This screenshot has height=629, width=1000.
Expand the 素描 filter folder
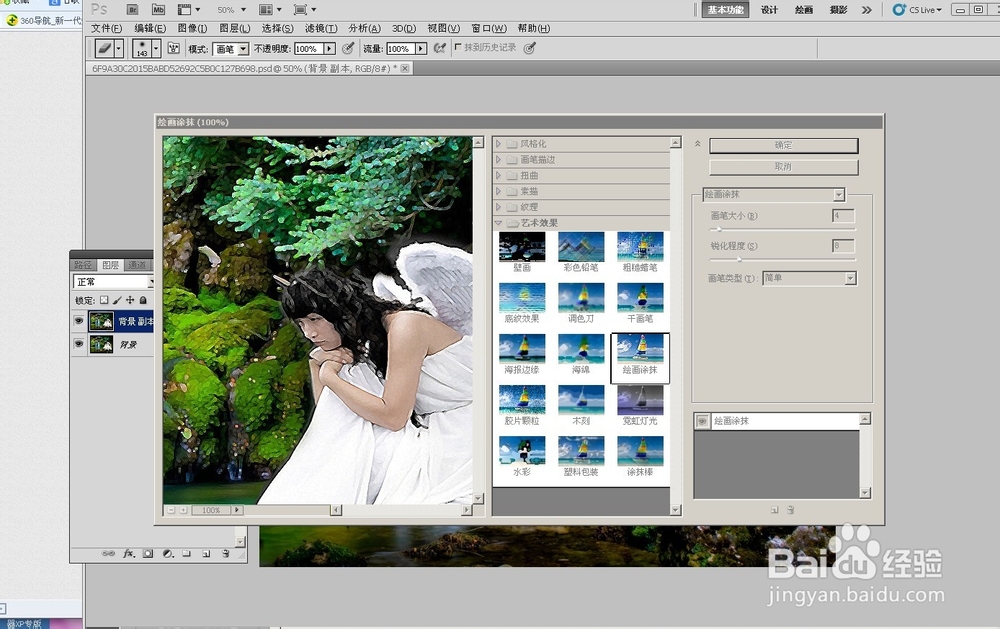[x=499, y=191]
